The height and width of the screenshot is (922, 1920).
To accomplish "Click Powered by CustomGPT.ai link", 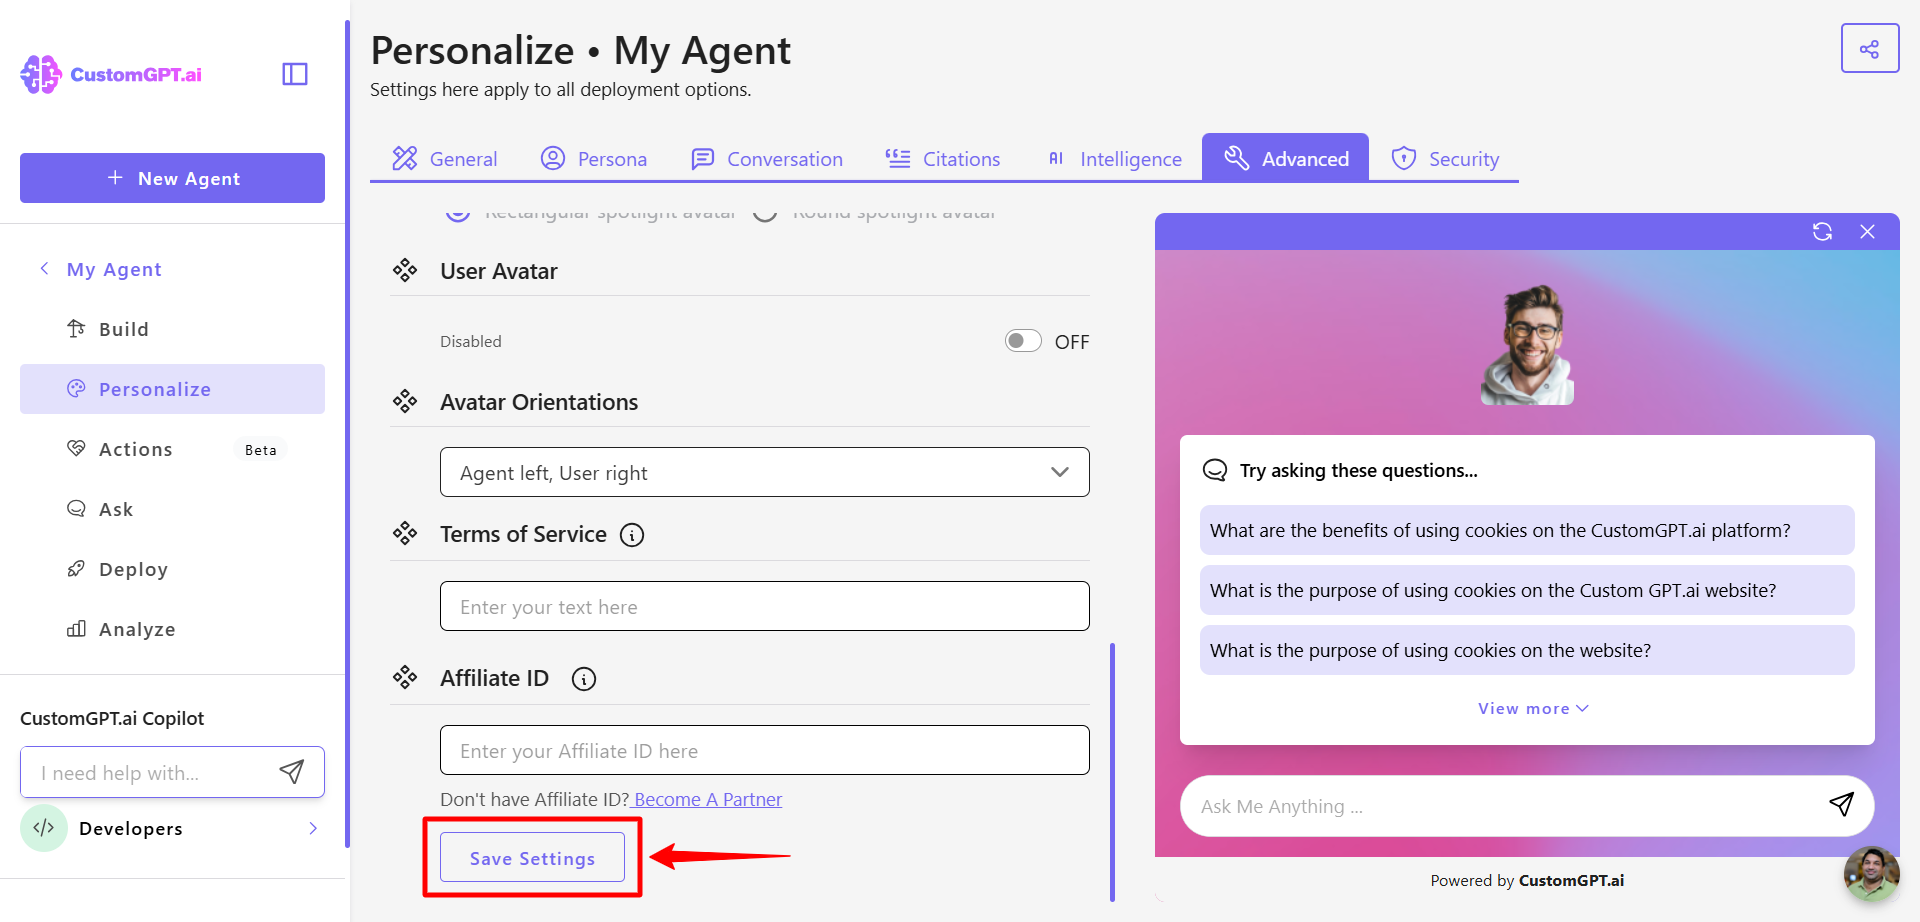I will click(x=1527, y=880).
